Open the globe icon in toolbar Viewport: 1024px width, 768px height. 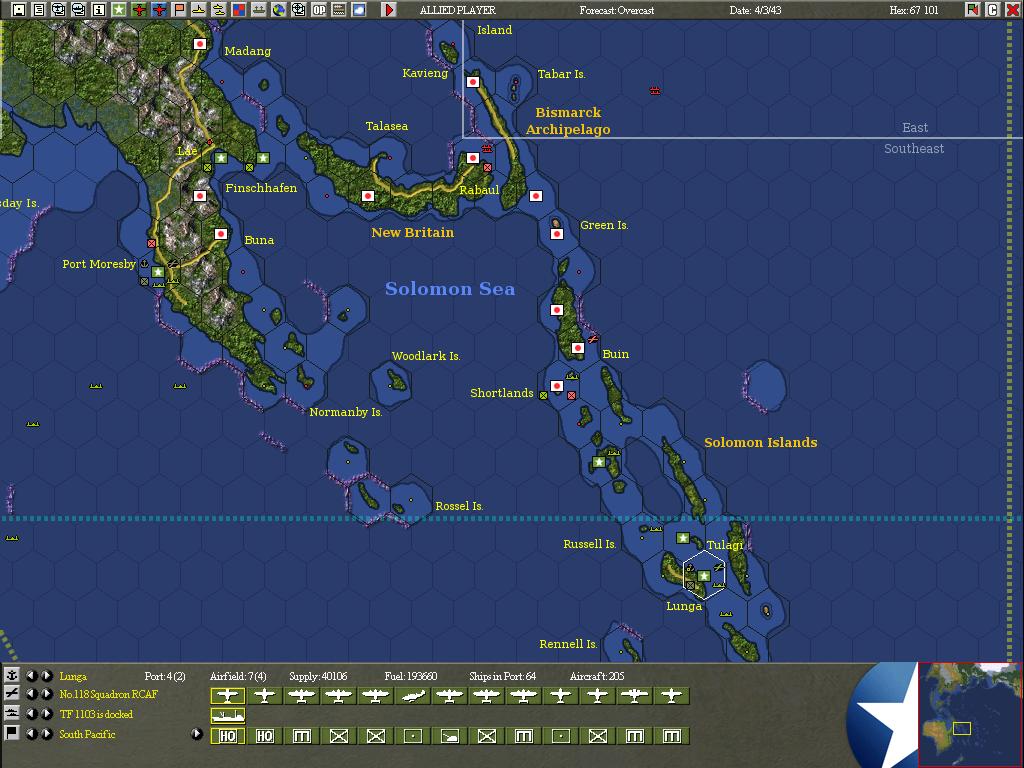[x=279, y=10]
